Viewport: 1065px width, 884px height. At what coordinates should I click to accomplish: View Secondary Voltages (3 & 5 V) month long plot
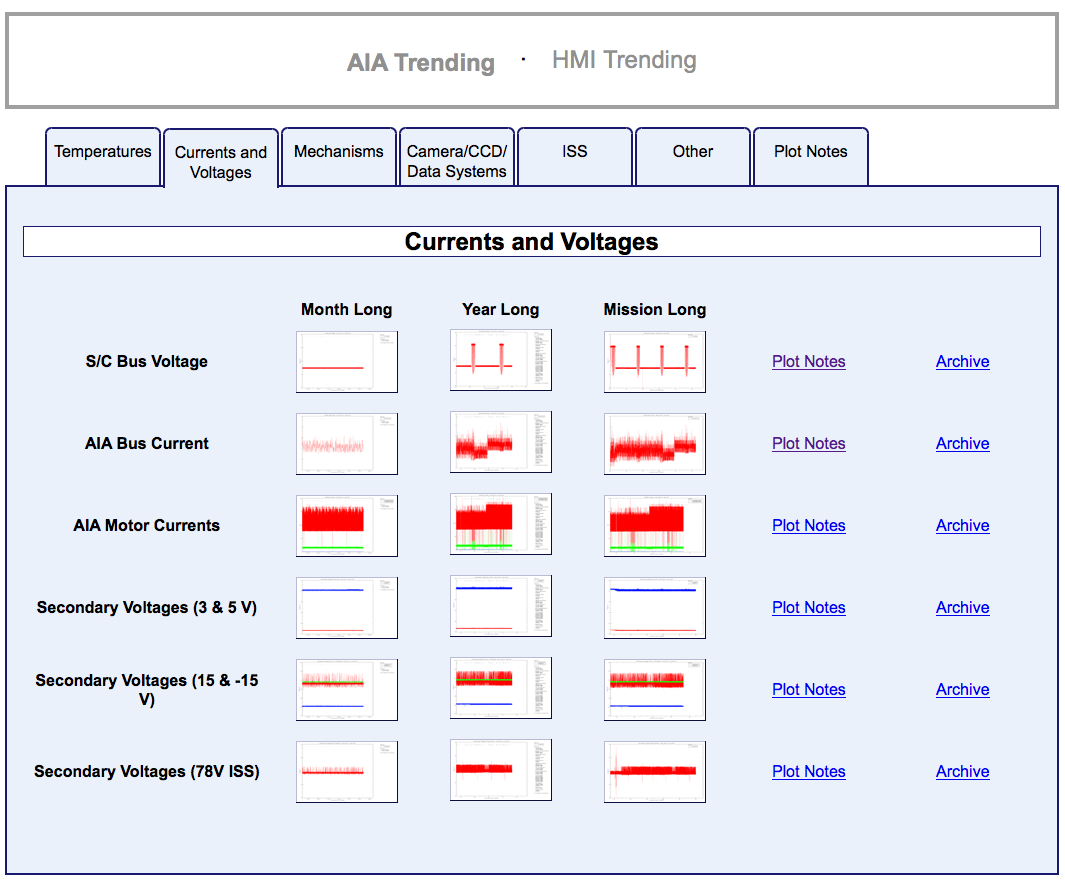pyautogui.click(x=346, y=607)
